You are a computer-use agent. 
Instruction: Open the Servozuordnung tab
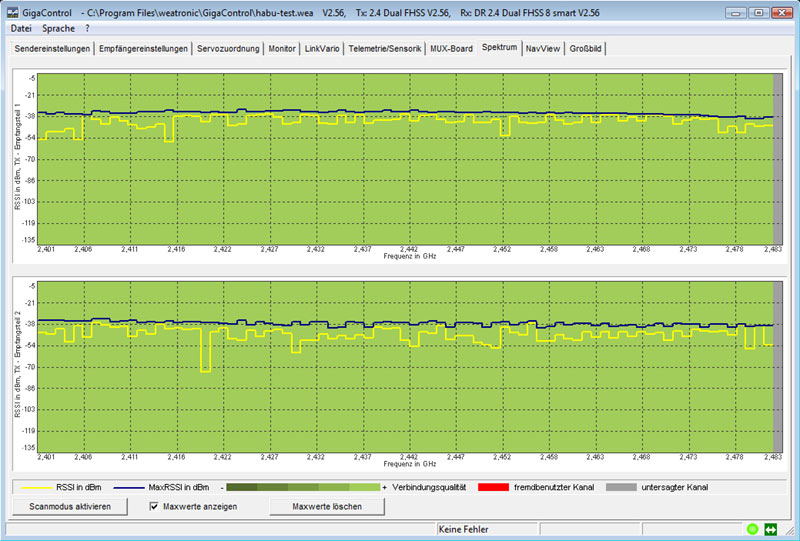[228, 48]
